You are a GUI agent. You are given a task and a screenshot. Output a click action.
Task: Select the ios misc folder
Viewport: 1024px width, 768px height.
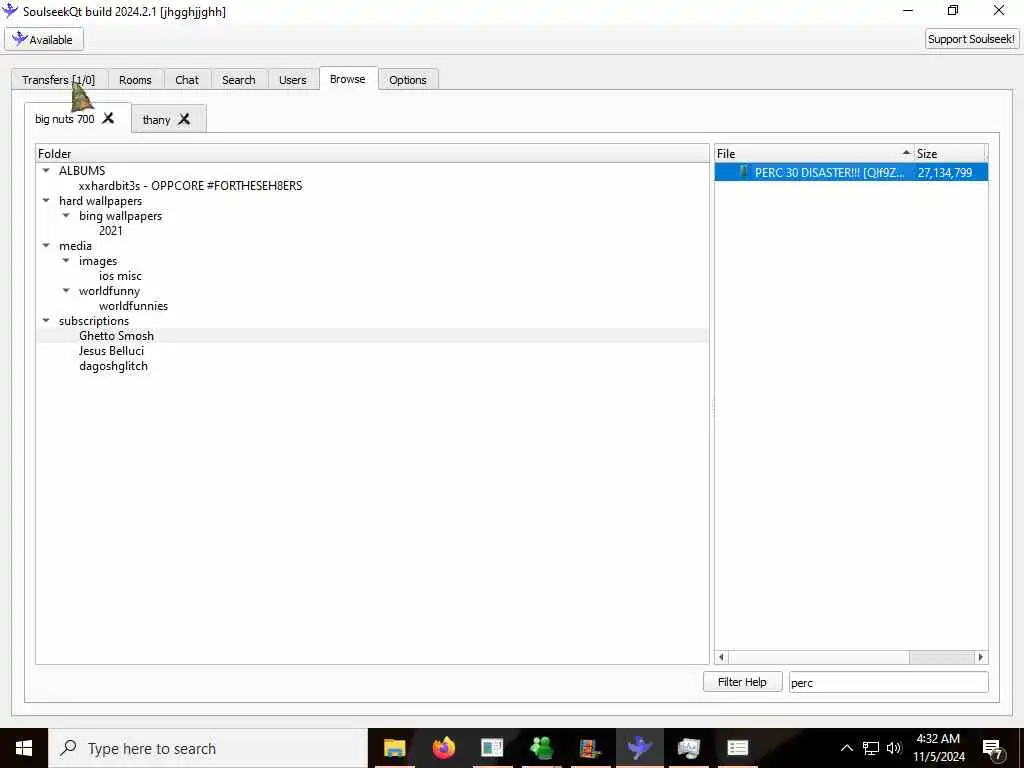pos(120,276)
